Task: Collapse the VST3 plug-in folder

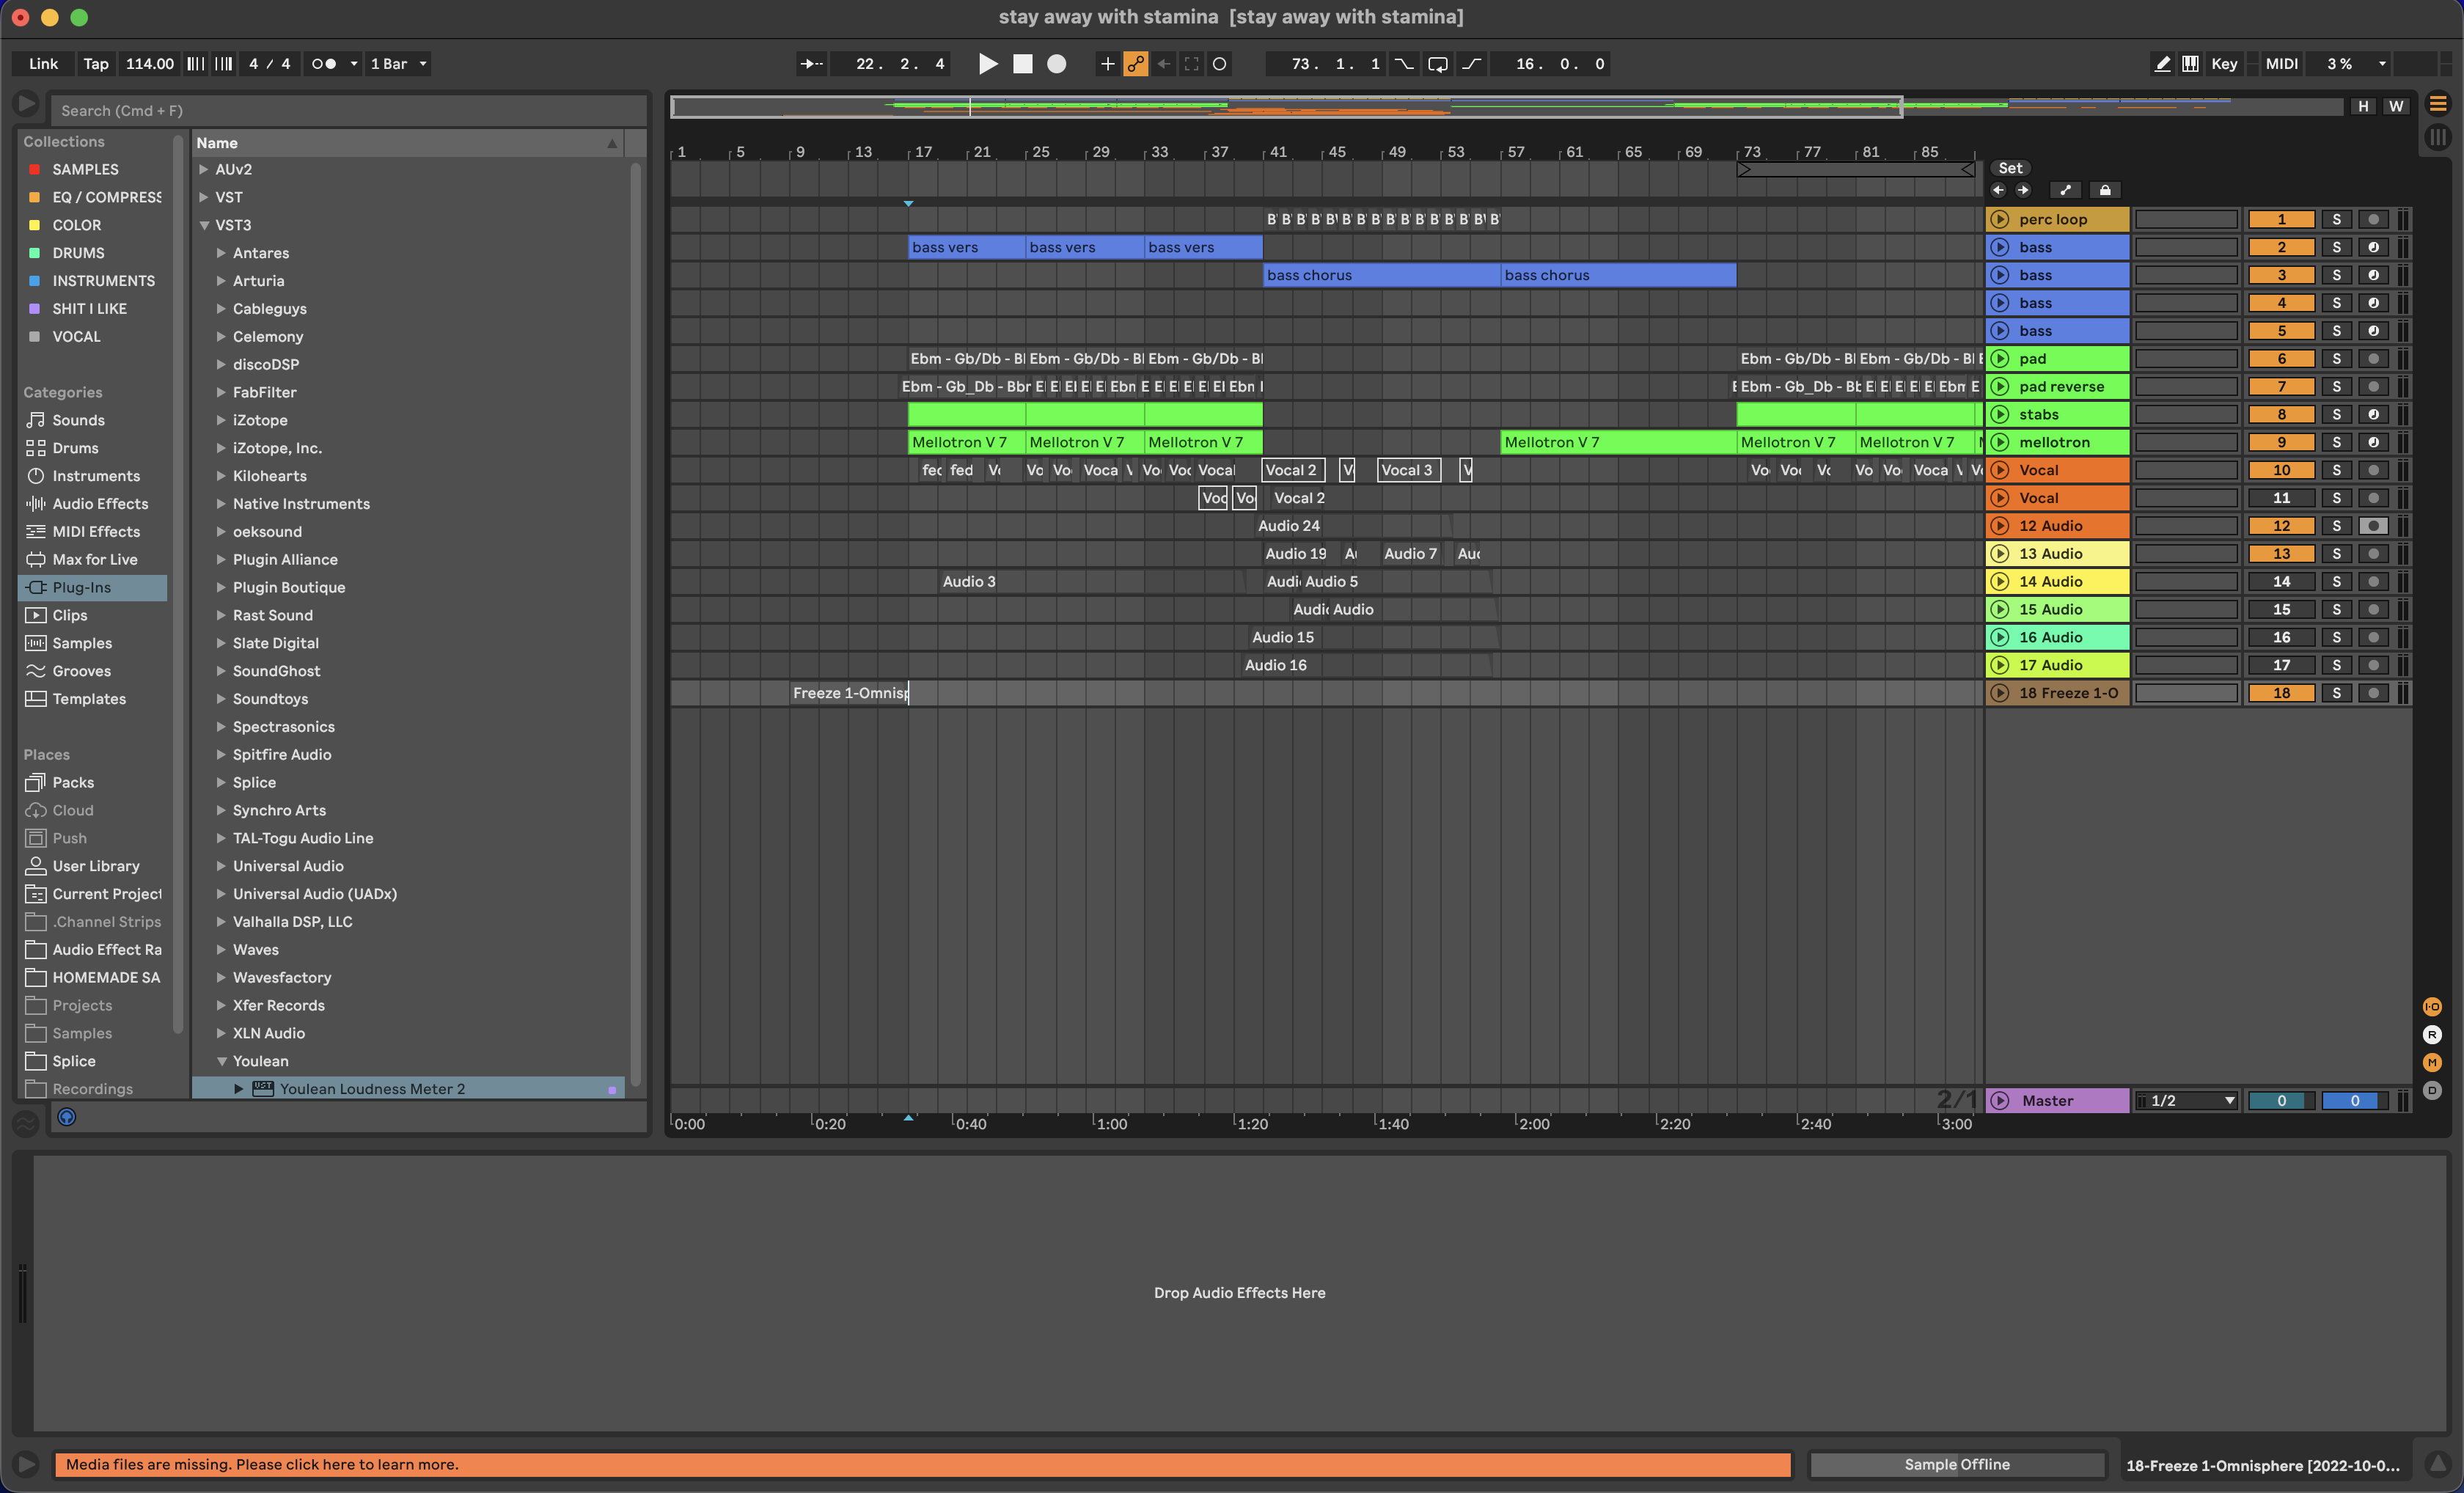Action: (204, 225)
